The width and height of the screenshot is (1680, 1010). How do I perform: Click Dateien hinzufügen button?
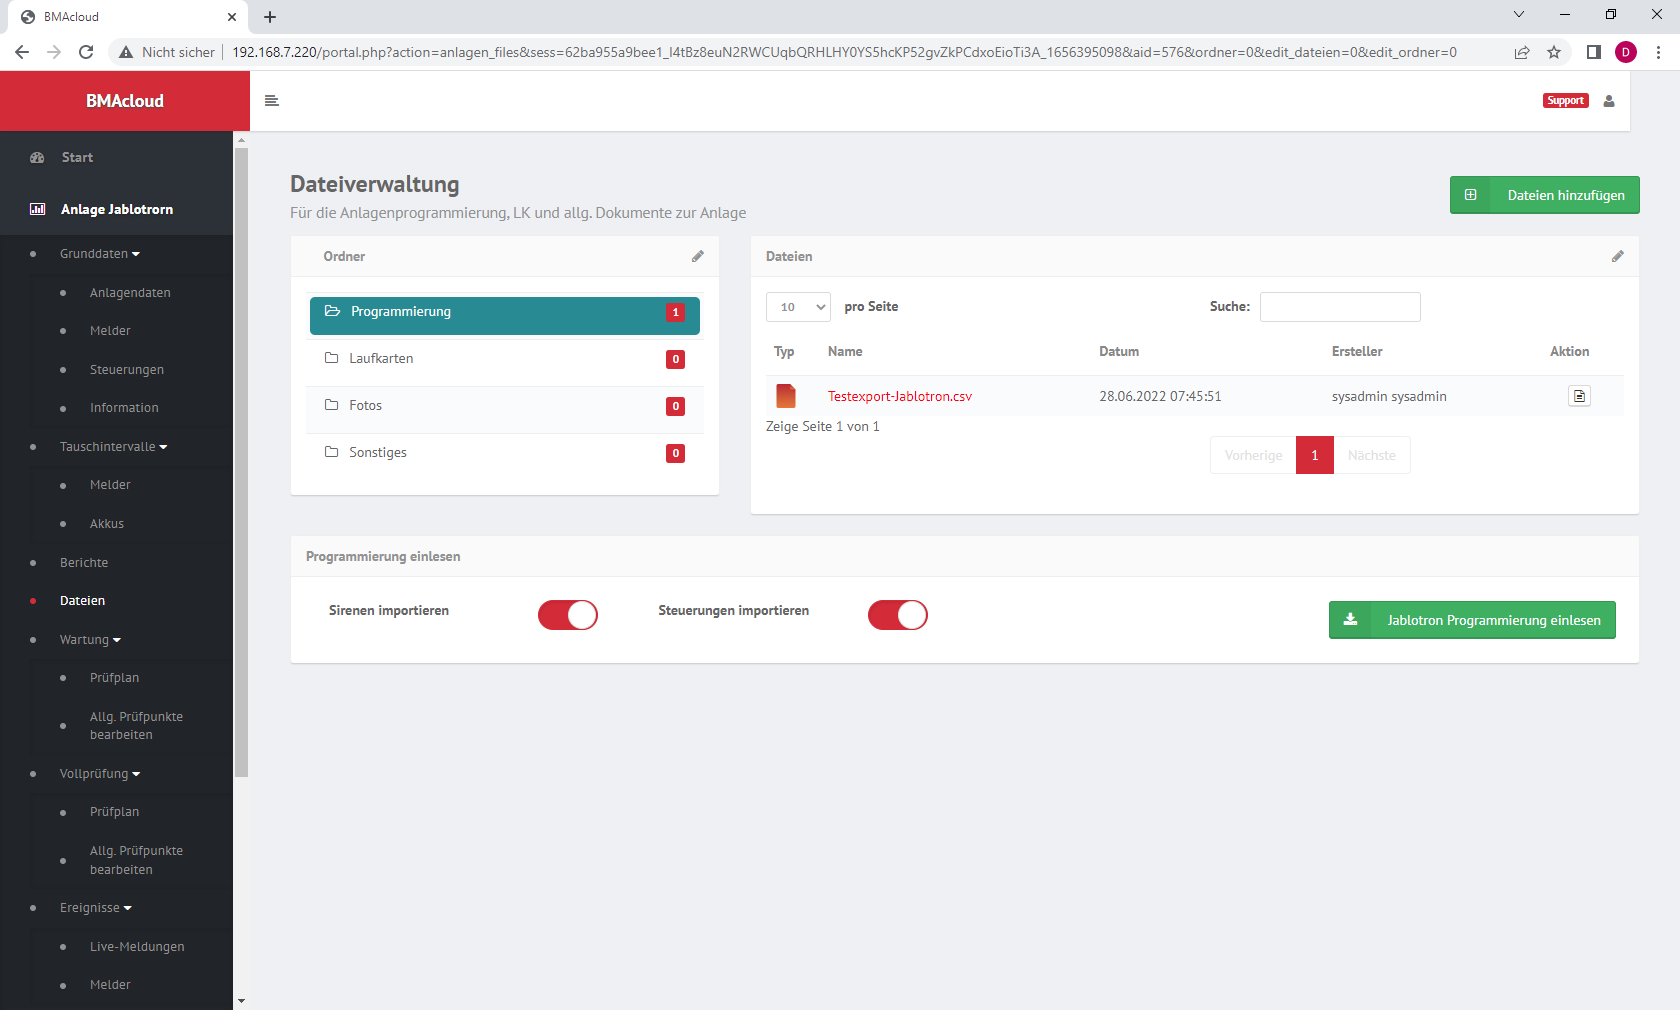coord(1545,195)
